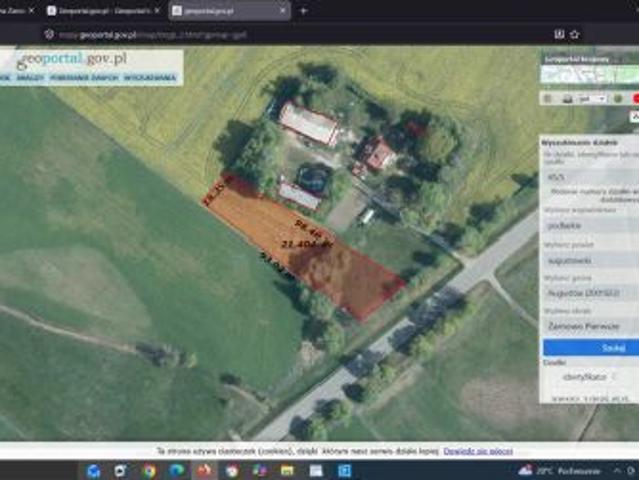
Task: Click the weather widget in the taskbar
Action: pos(559,471)
